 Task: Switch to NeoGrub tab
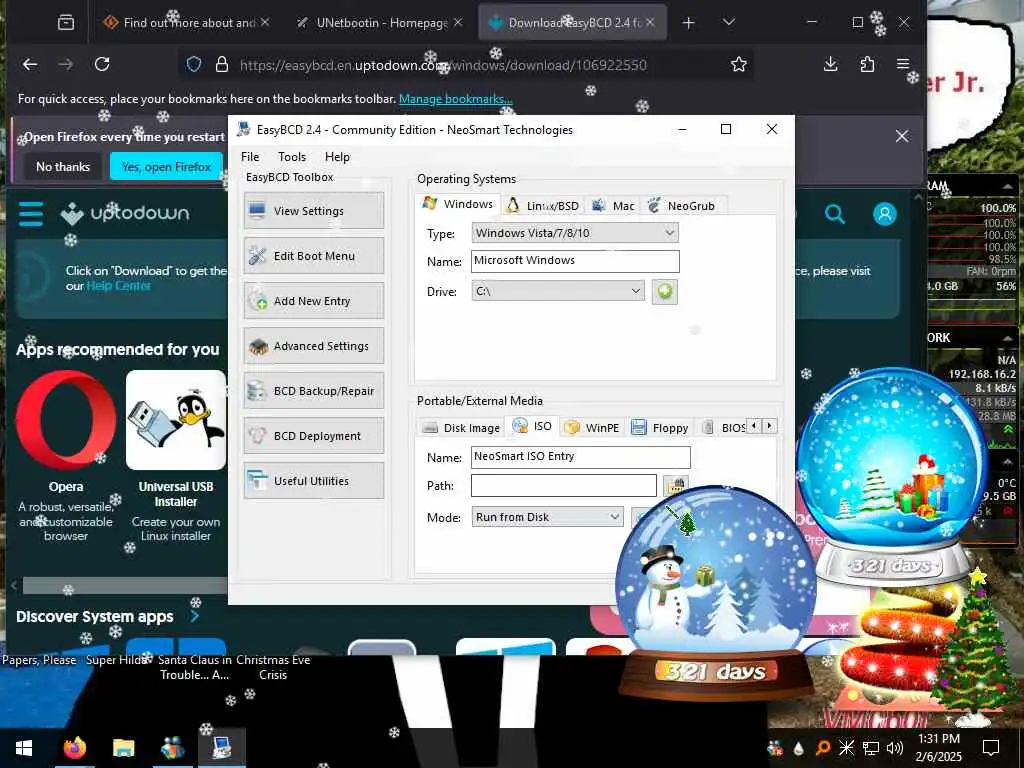point(681,206)
